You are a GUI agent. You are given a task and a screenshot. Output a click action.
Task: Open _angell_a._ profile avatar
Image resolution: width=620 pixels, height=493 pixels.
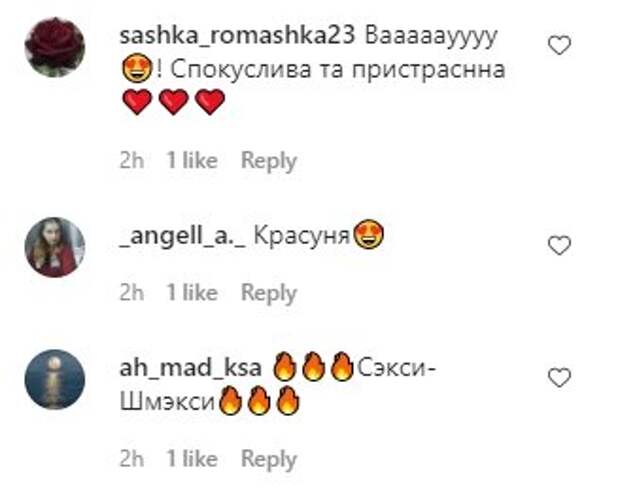(55, 247)
